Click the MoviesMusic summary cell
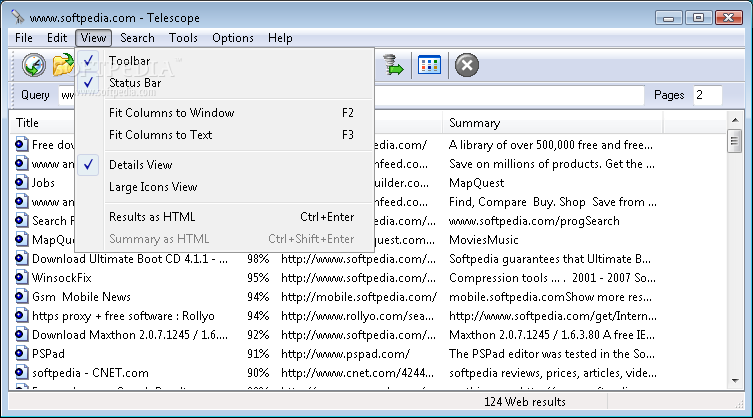This screenshot has height=418, width=753. point(484,240)
